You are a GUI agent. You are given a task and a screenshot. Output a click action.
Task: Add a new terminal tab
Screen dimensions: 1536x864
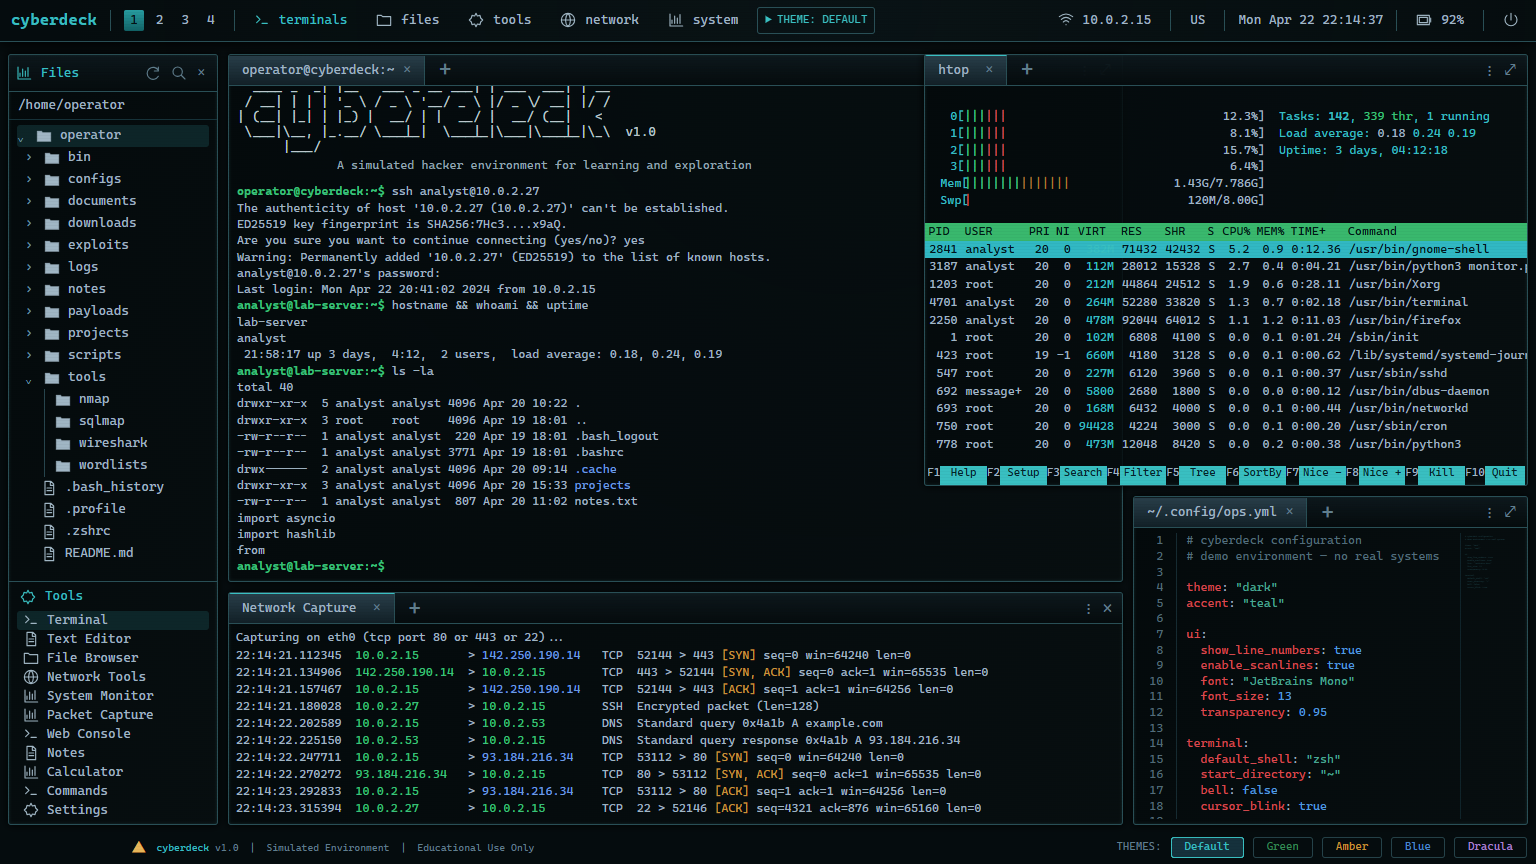click(x=445, y=70)
